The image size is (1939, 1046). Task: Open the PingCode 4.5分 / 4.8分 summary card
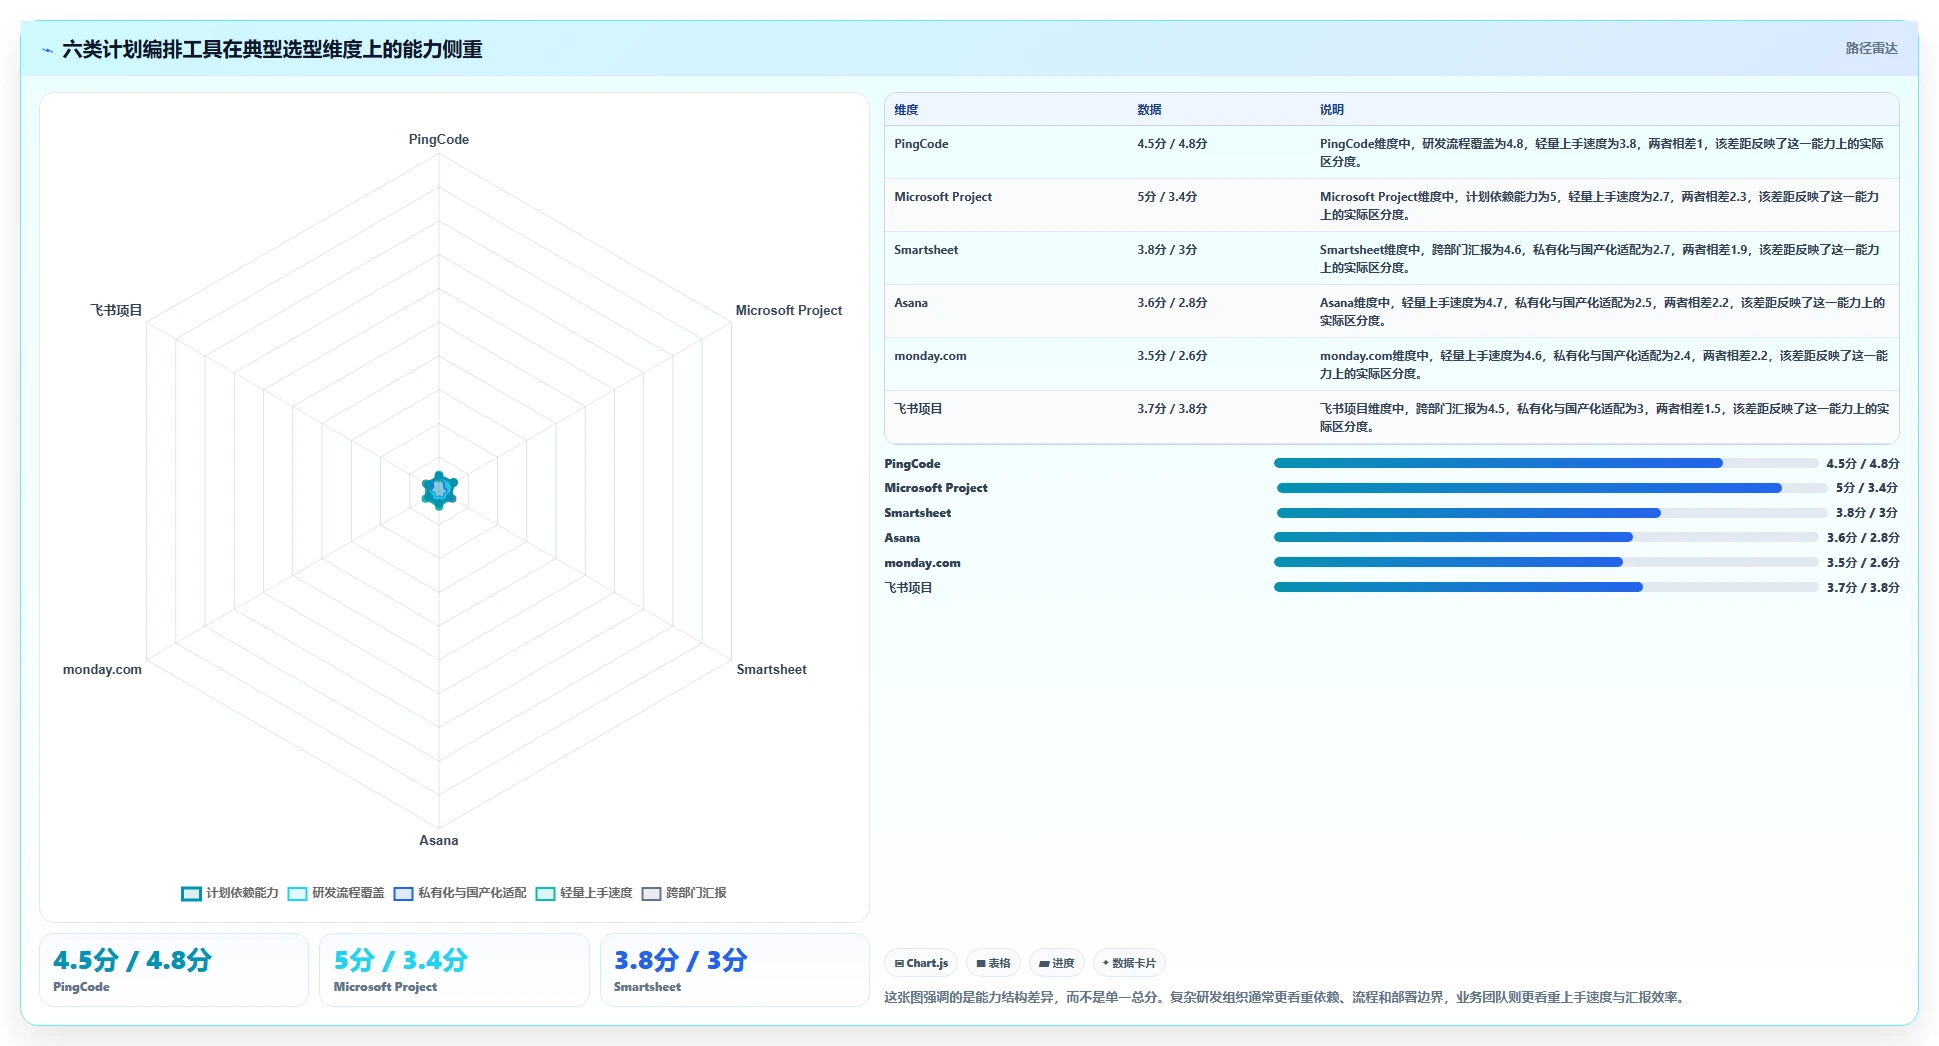[174, 970]
